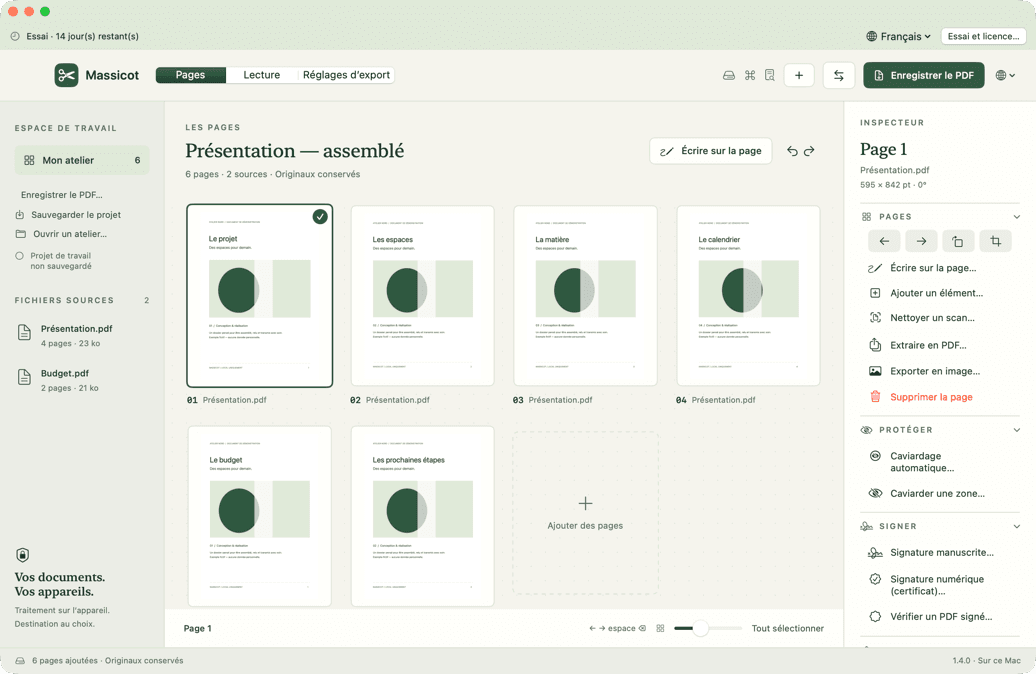Screen dimensions: 1036x674
Task: Click the plus button in the toolbar
Action: pos(799,75)
